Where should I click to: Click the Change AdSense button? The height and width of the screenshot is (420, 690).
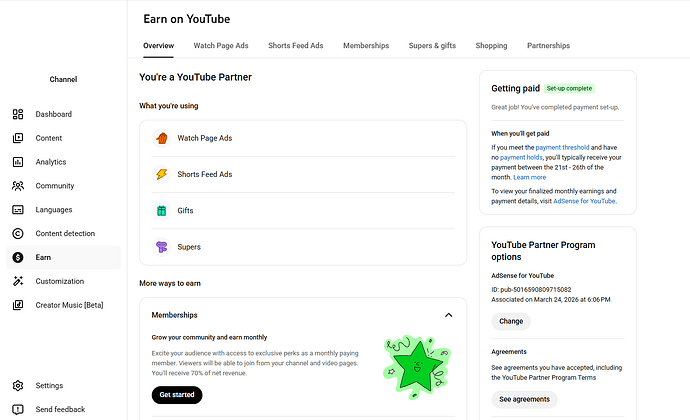[x=511, y=321]
